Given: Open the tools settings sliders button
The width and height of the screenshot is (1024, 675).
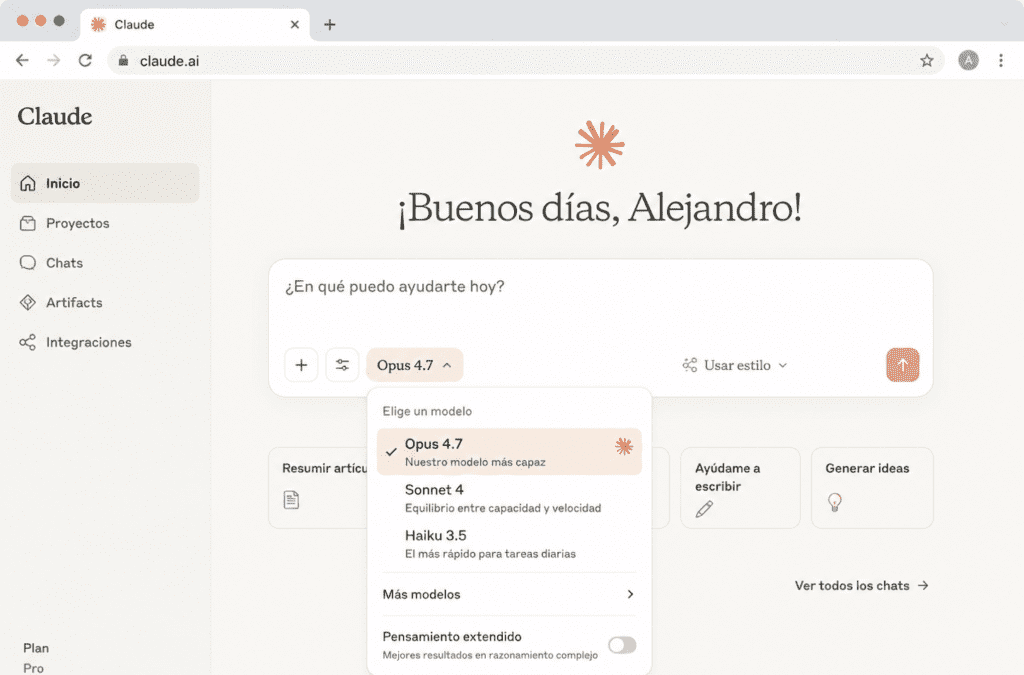Looking at the screenshot, I should click(x=342, y=365).
